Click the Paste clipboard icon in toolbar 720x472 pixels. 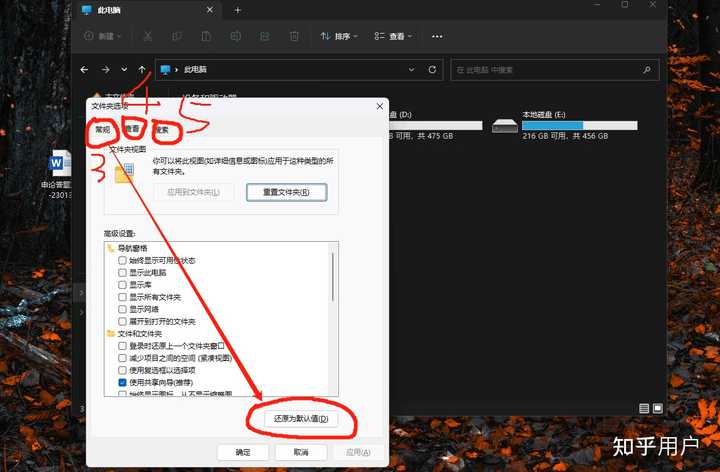[x=206, y=36]
